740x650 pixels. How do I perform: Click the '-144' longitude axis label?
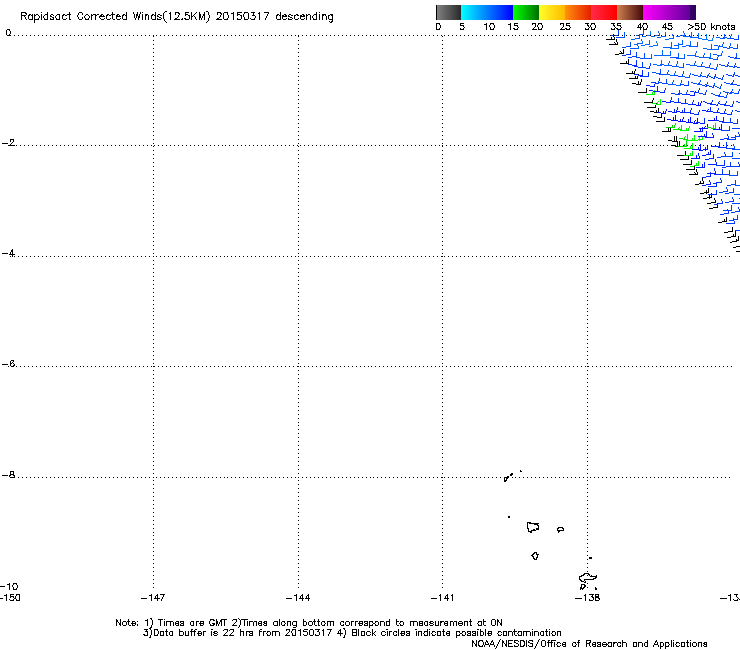(x=298, y=598)
